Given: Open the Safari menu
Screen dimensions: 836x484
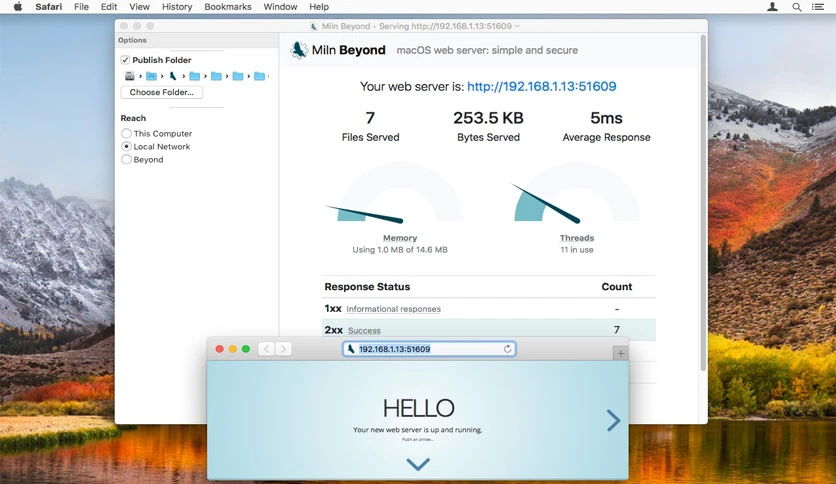Looking at the screenshot, I should (49, 7).
